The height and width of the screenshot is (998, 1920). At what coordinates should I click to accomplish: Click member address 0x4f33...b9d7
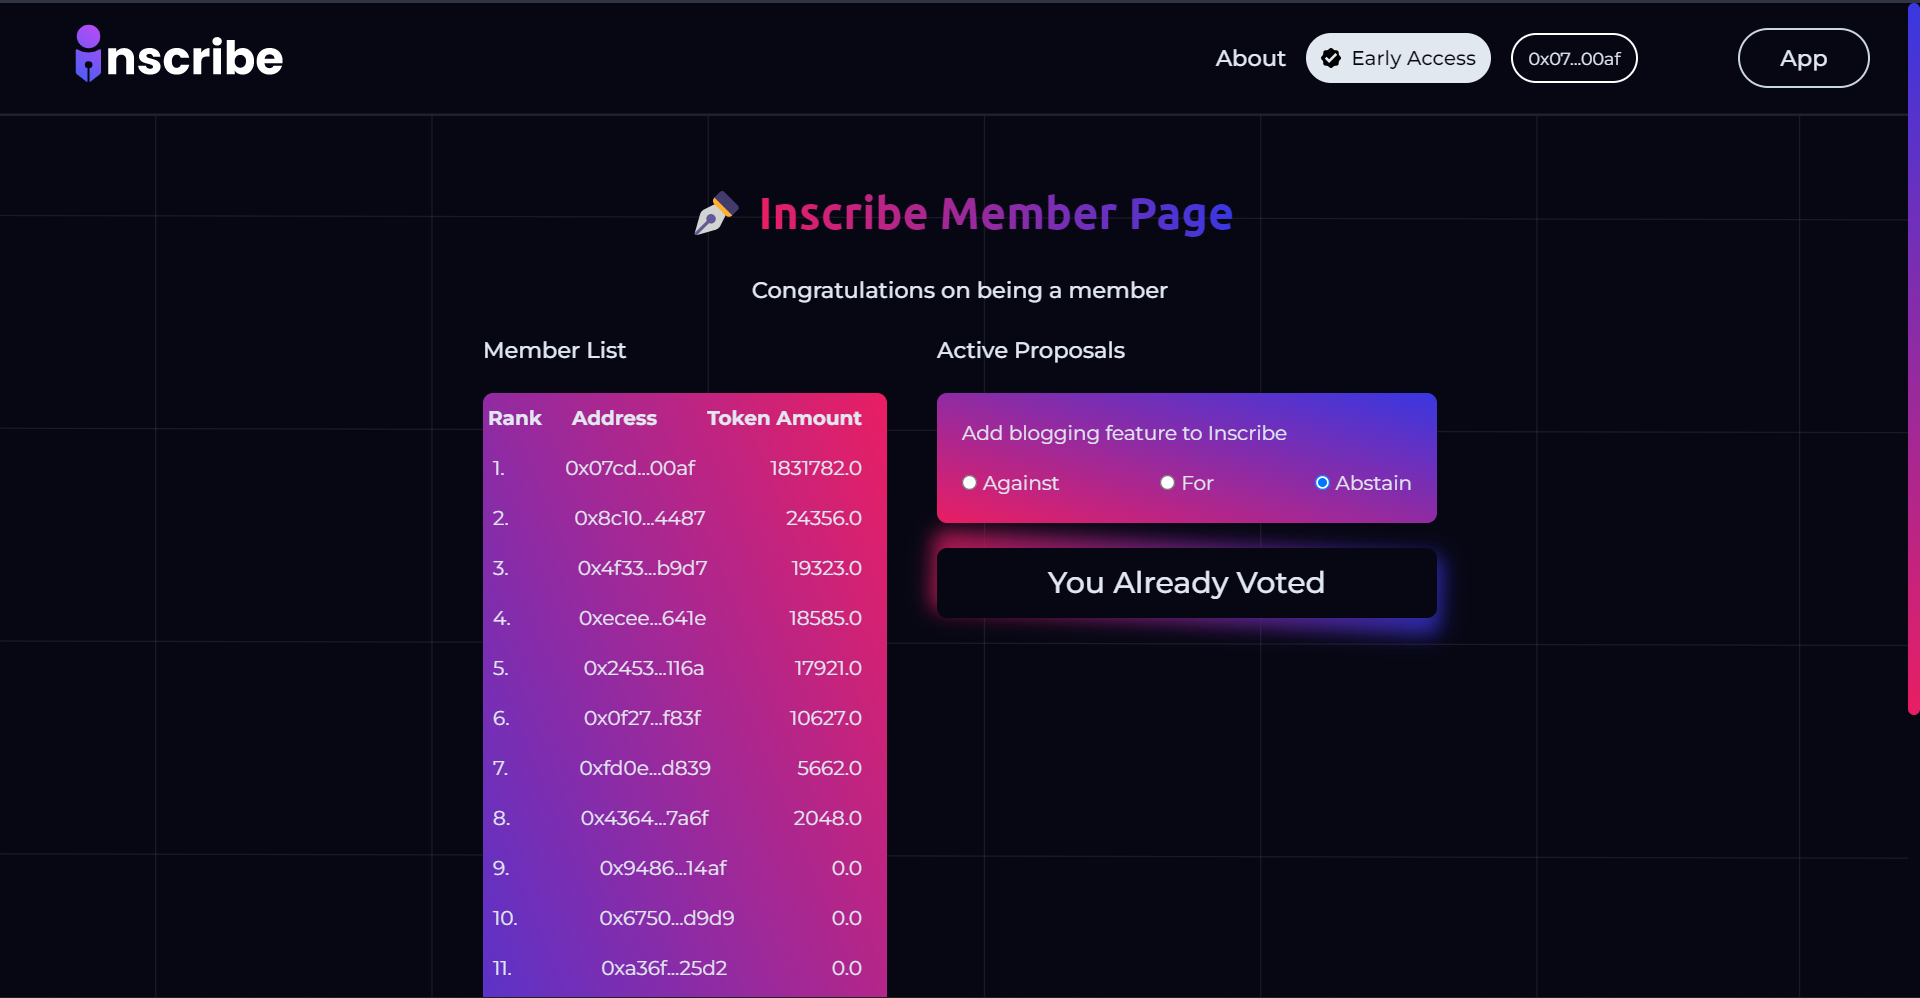point(642,568)
